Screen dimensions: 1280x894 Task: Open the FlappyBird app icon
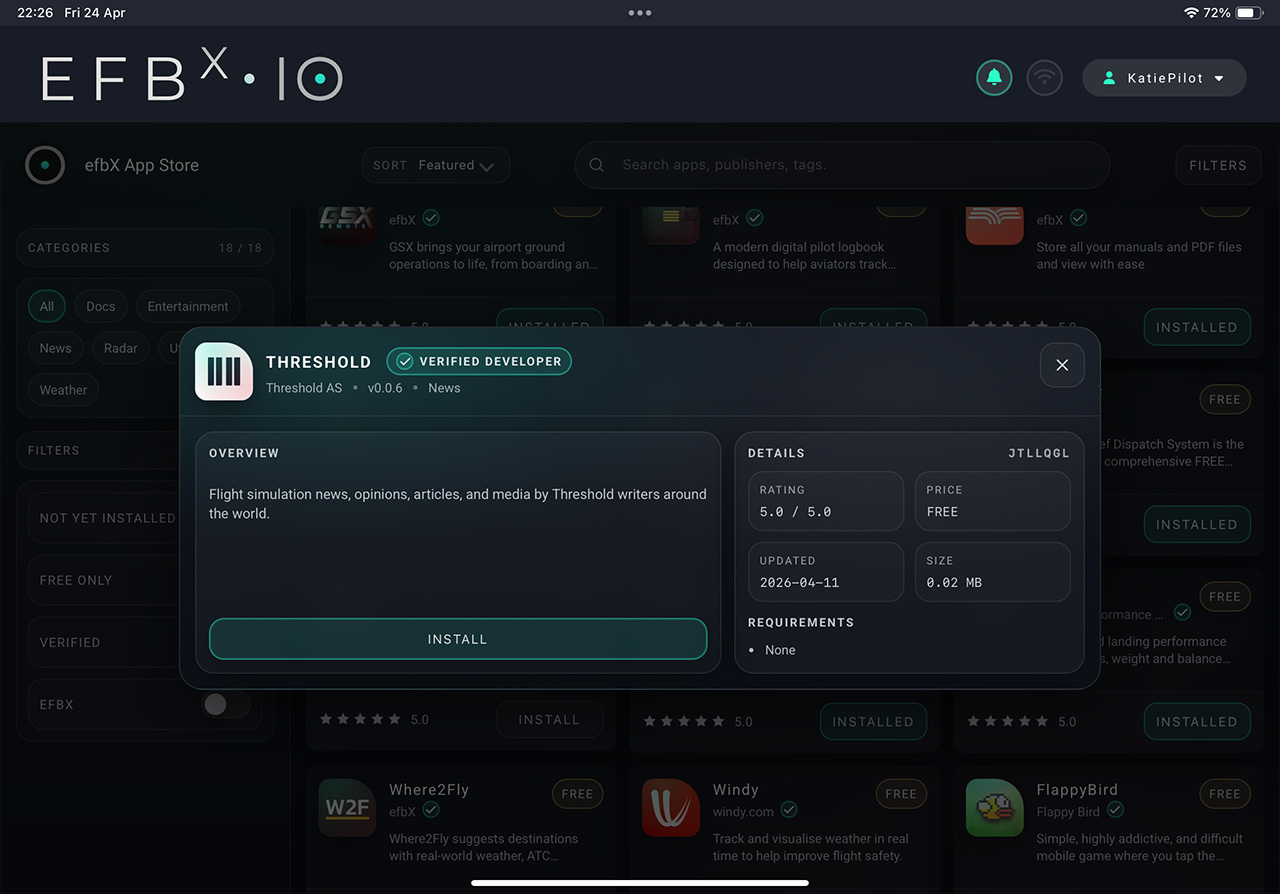coord(994,808)
